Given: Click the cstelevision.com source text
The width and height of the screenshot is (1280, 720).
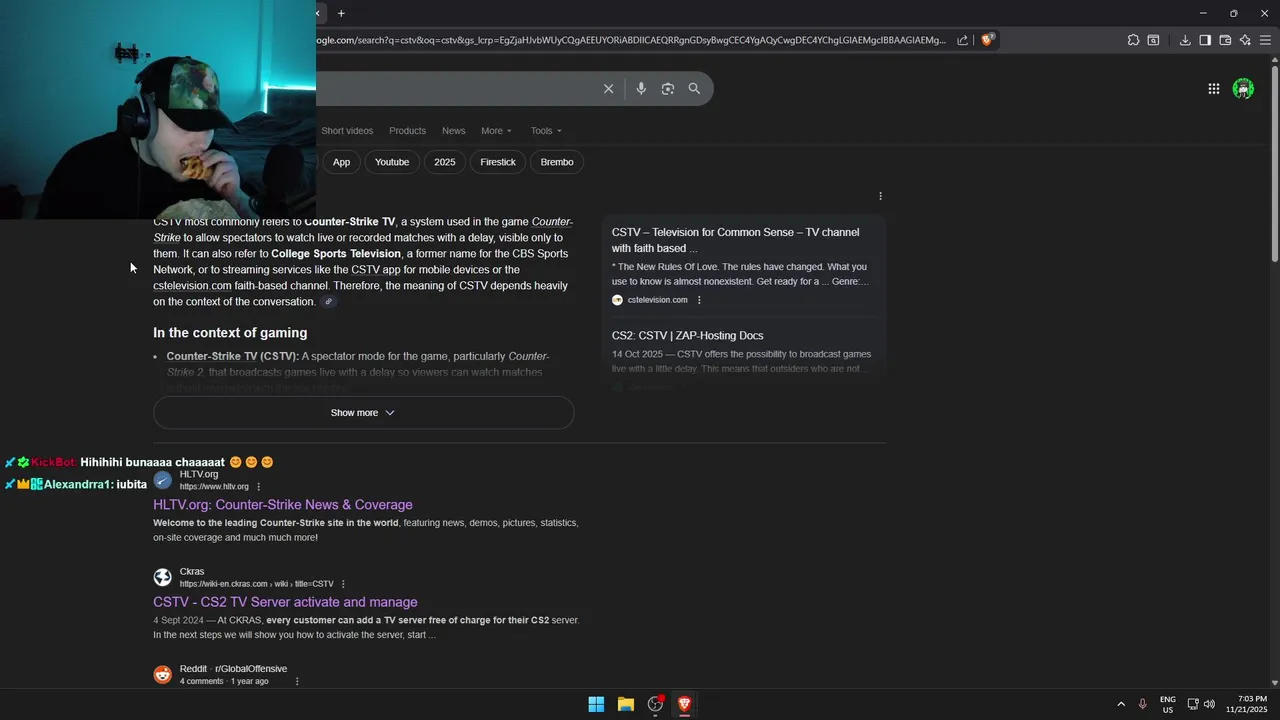Looking at the screenshot, I should (657, 300).
